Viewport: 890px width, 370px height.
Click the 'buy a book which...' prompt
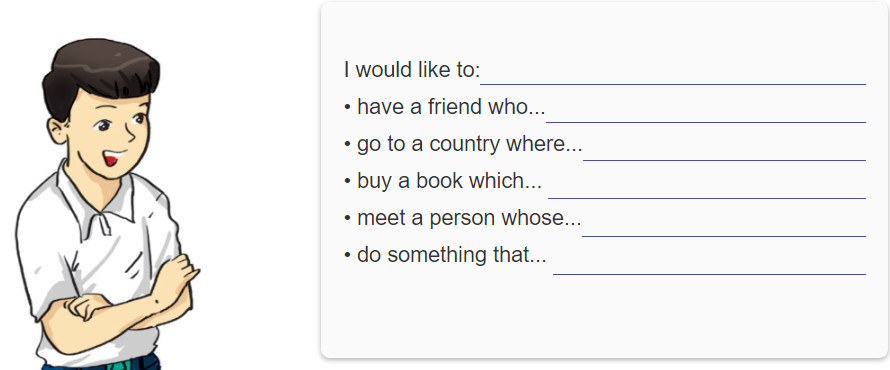450,181
